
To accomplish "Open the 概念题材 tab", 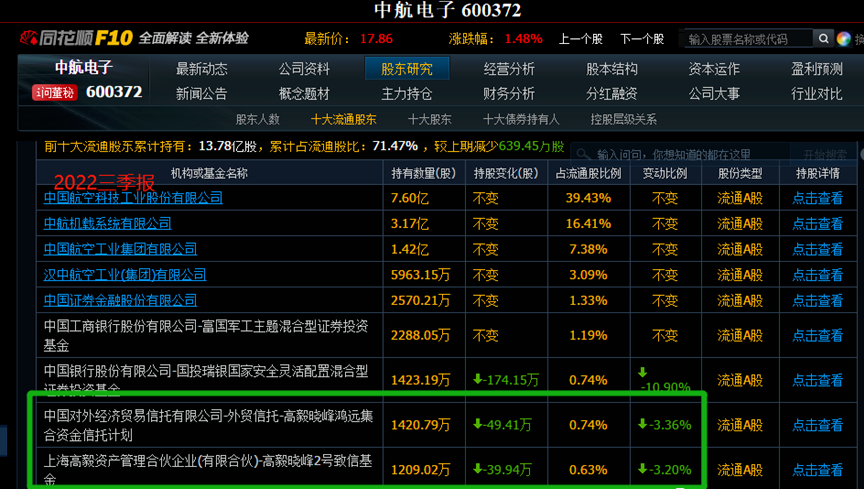I will coord(304,94).
